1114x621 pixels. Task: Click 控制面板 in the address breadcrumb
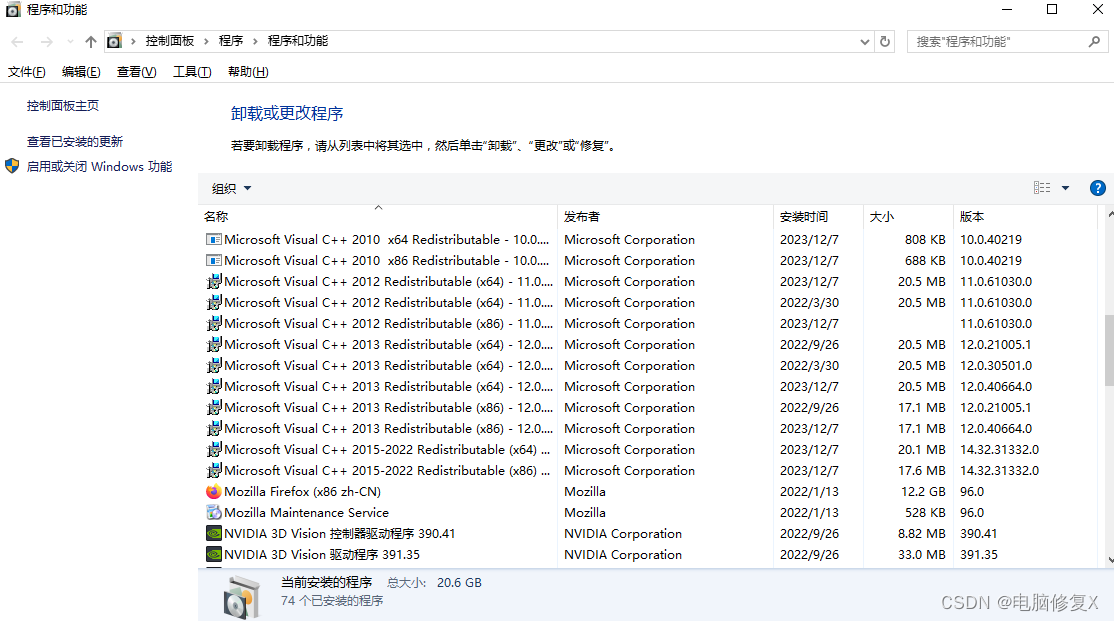tap(170, 41)
